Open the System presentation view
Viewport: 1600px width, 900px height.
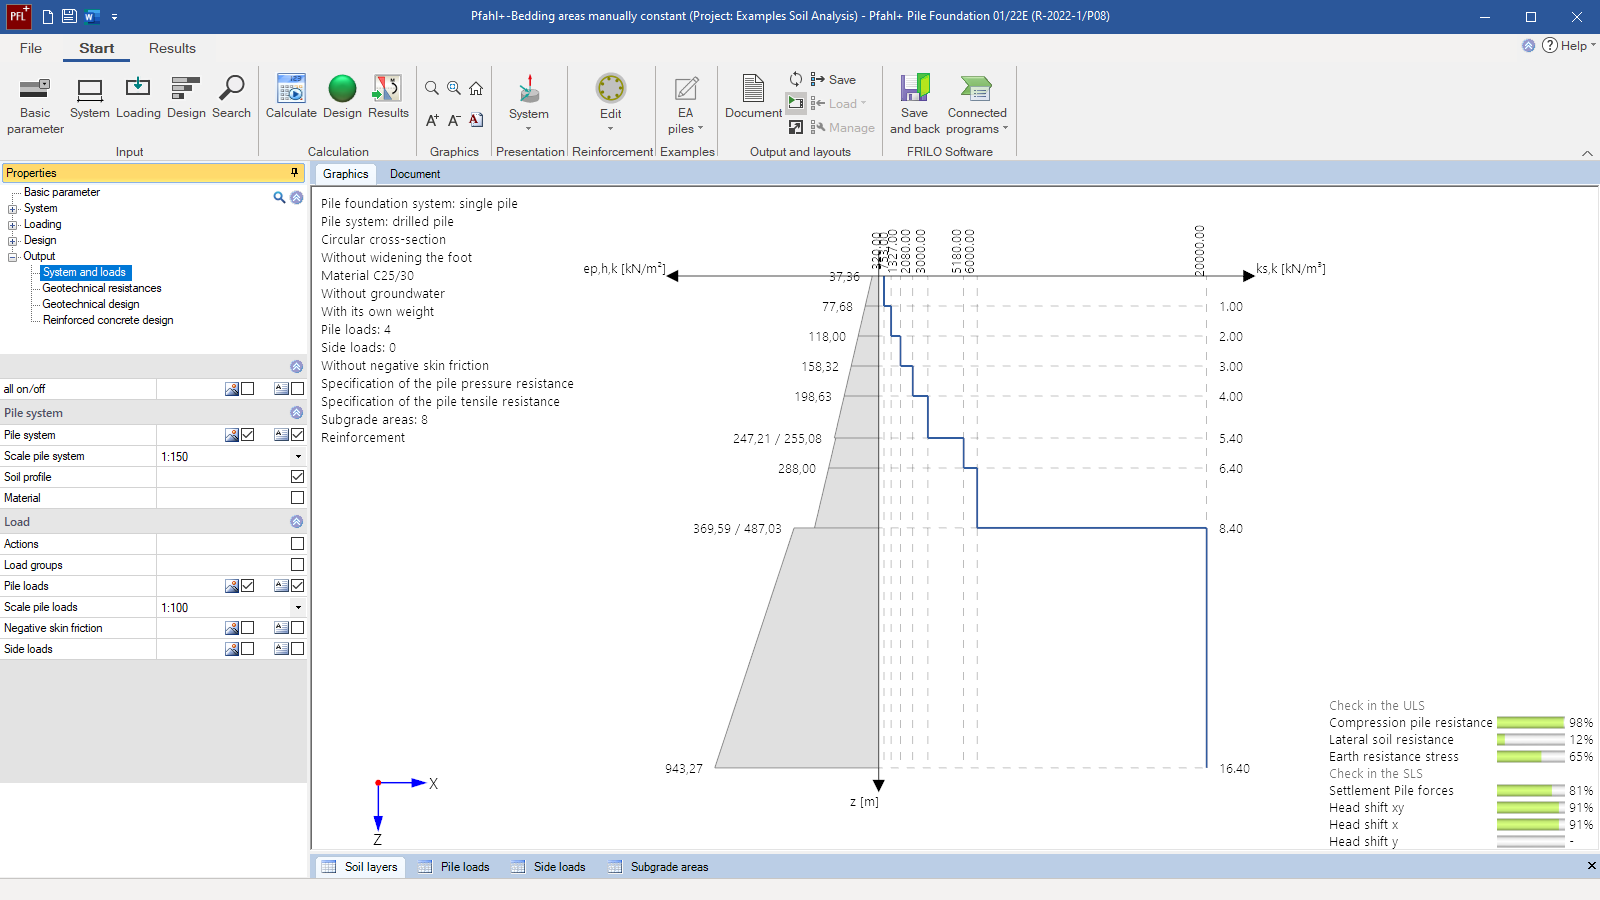529,101
